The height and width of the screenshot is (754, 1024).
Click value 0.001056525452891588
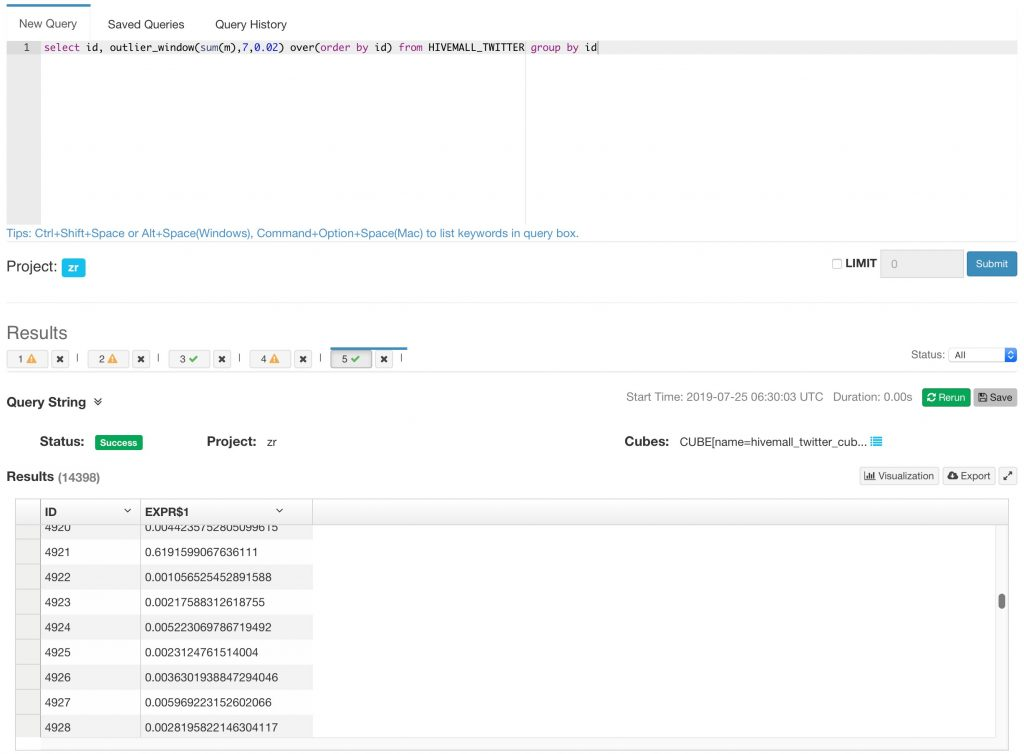208,577
